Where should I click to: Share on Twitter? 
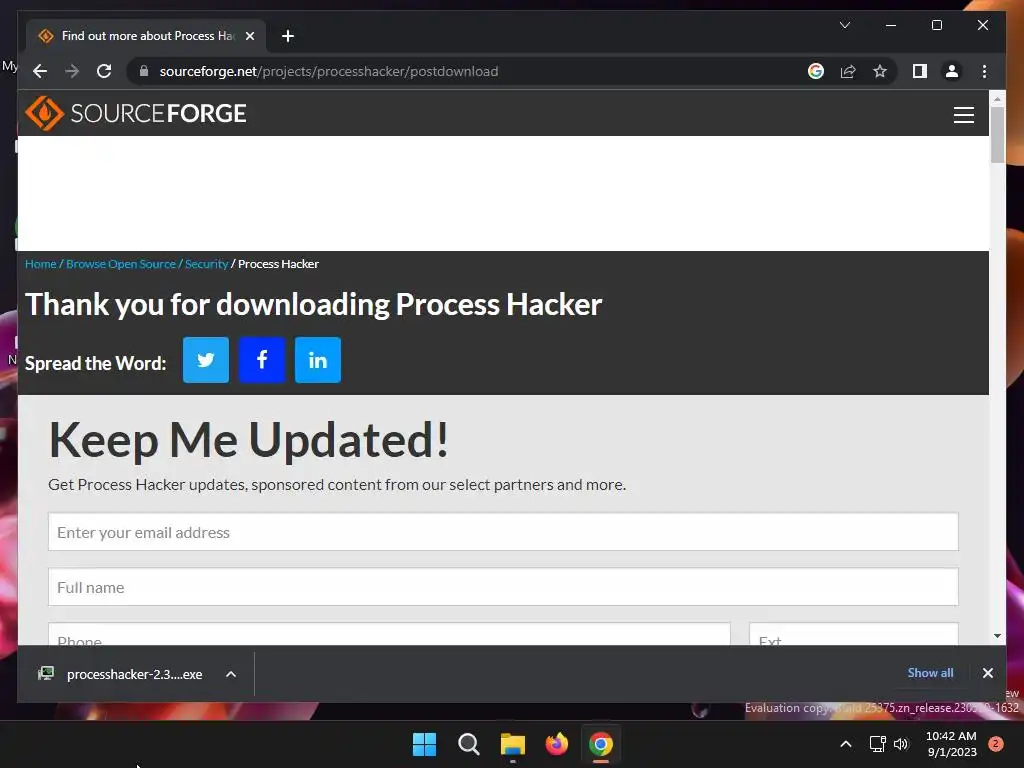click(x=206, y=360)
